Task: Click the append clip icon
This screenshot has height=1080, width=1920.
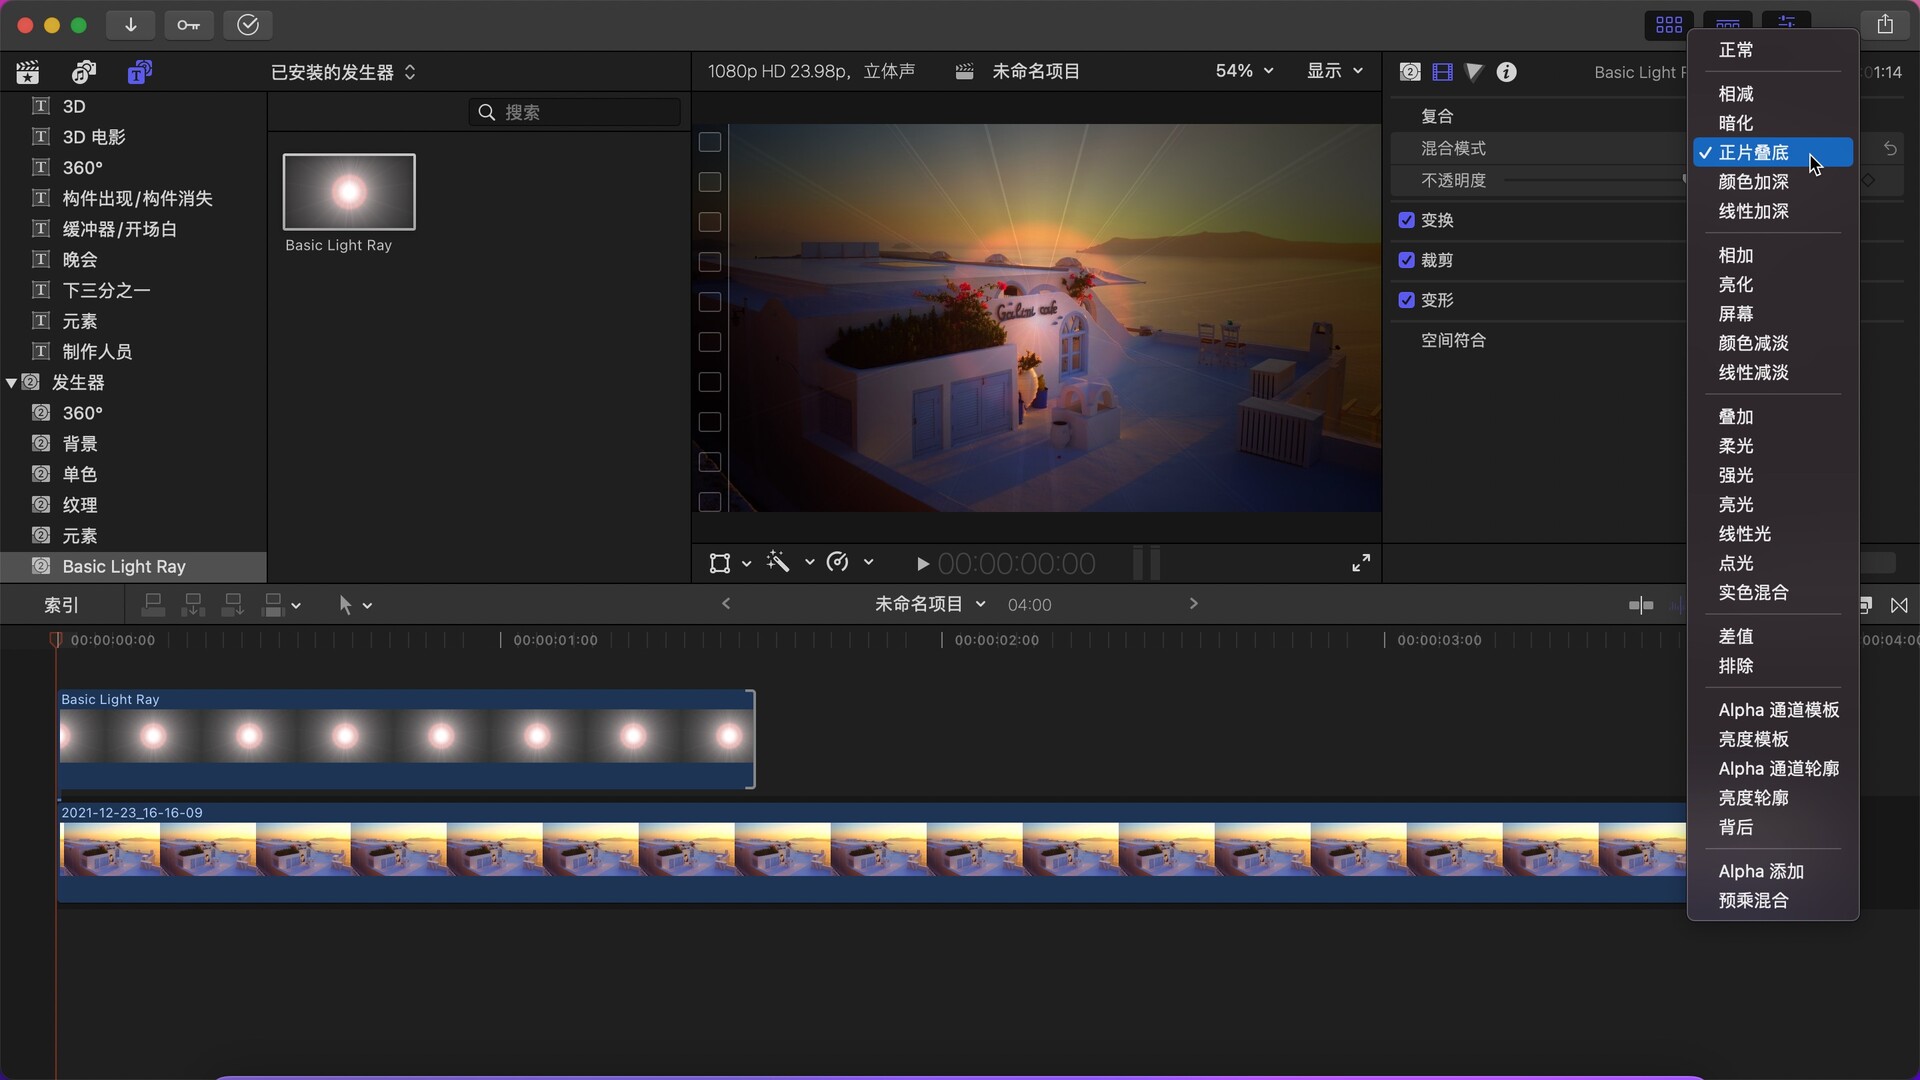Action: (233, 604)
